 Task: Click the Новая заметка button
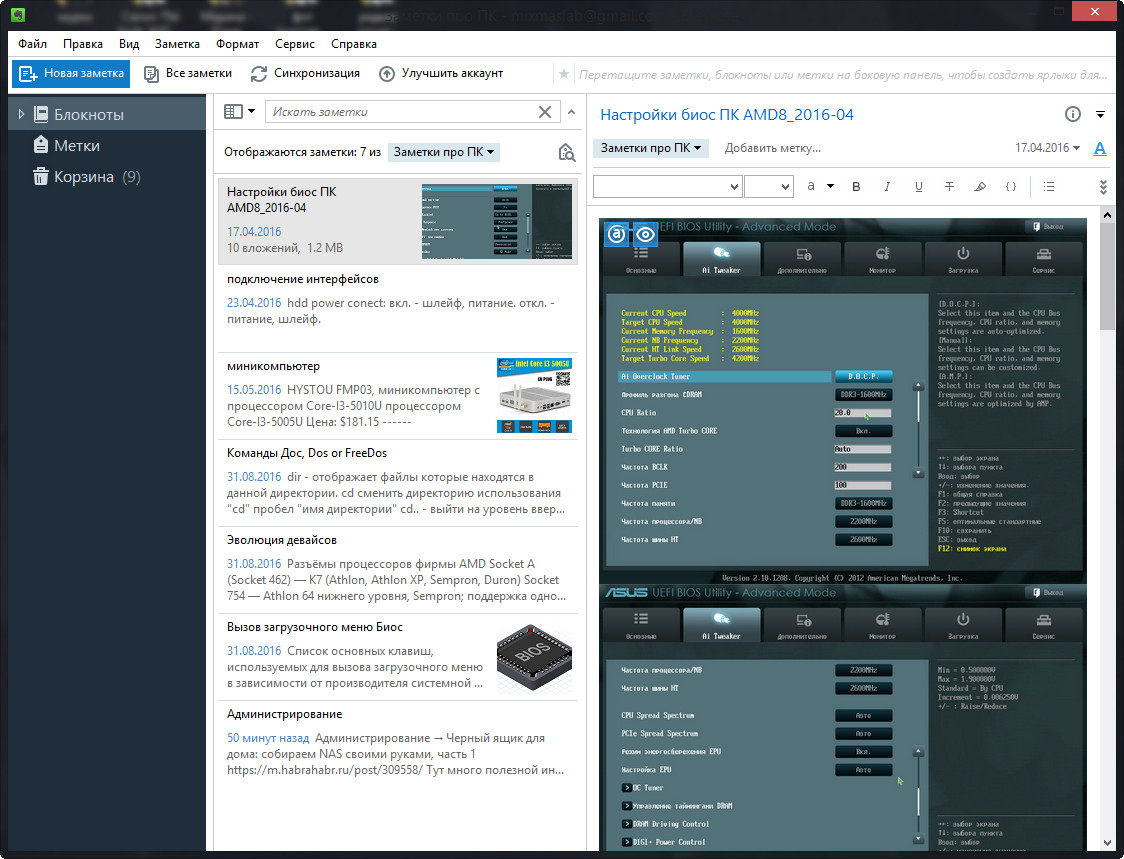pos(71,73)
